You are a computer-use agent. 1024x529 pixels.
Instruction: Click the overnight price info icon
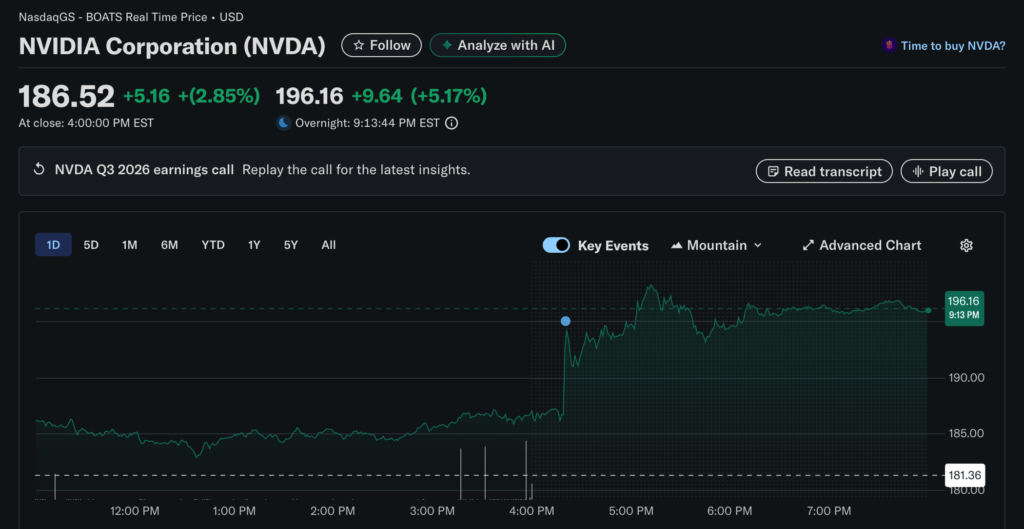click(x=451, y=123)
